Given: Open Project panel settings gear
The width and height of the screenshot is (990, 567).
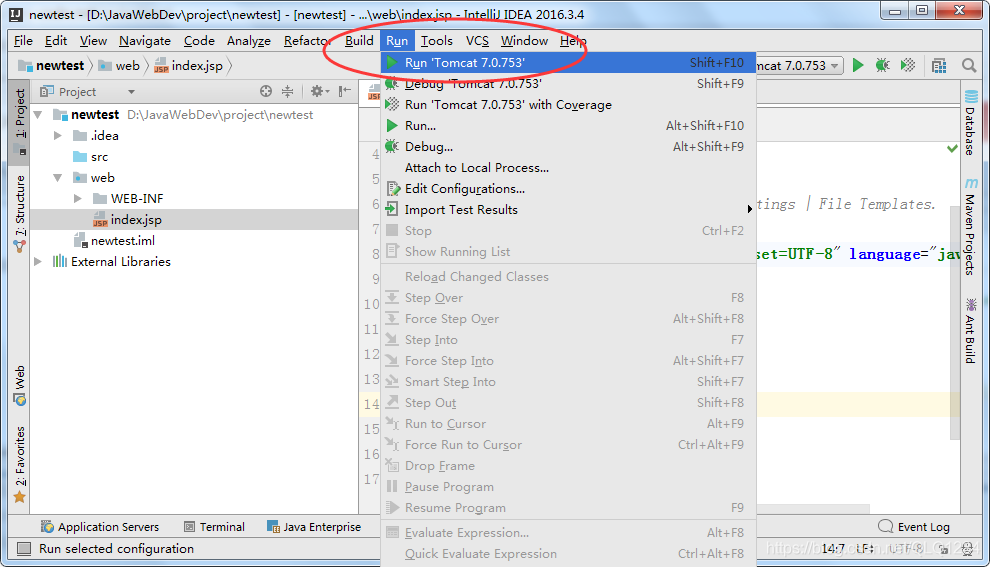Looking at the screenshot, I should pos(317,92).
